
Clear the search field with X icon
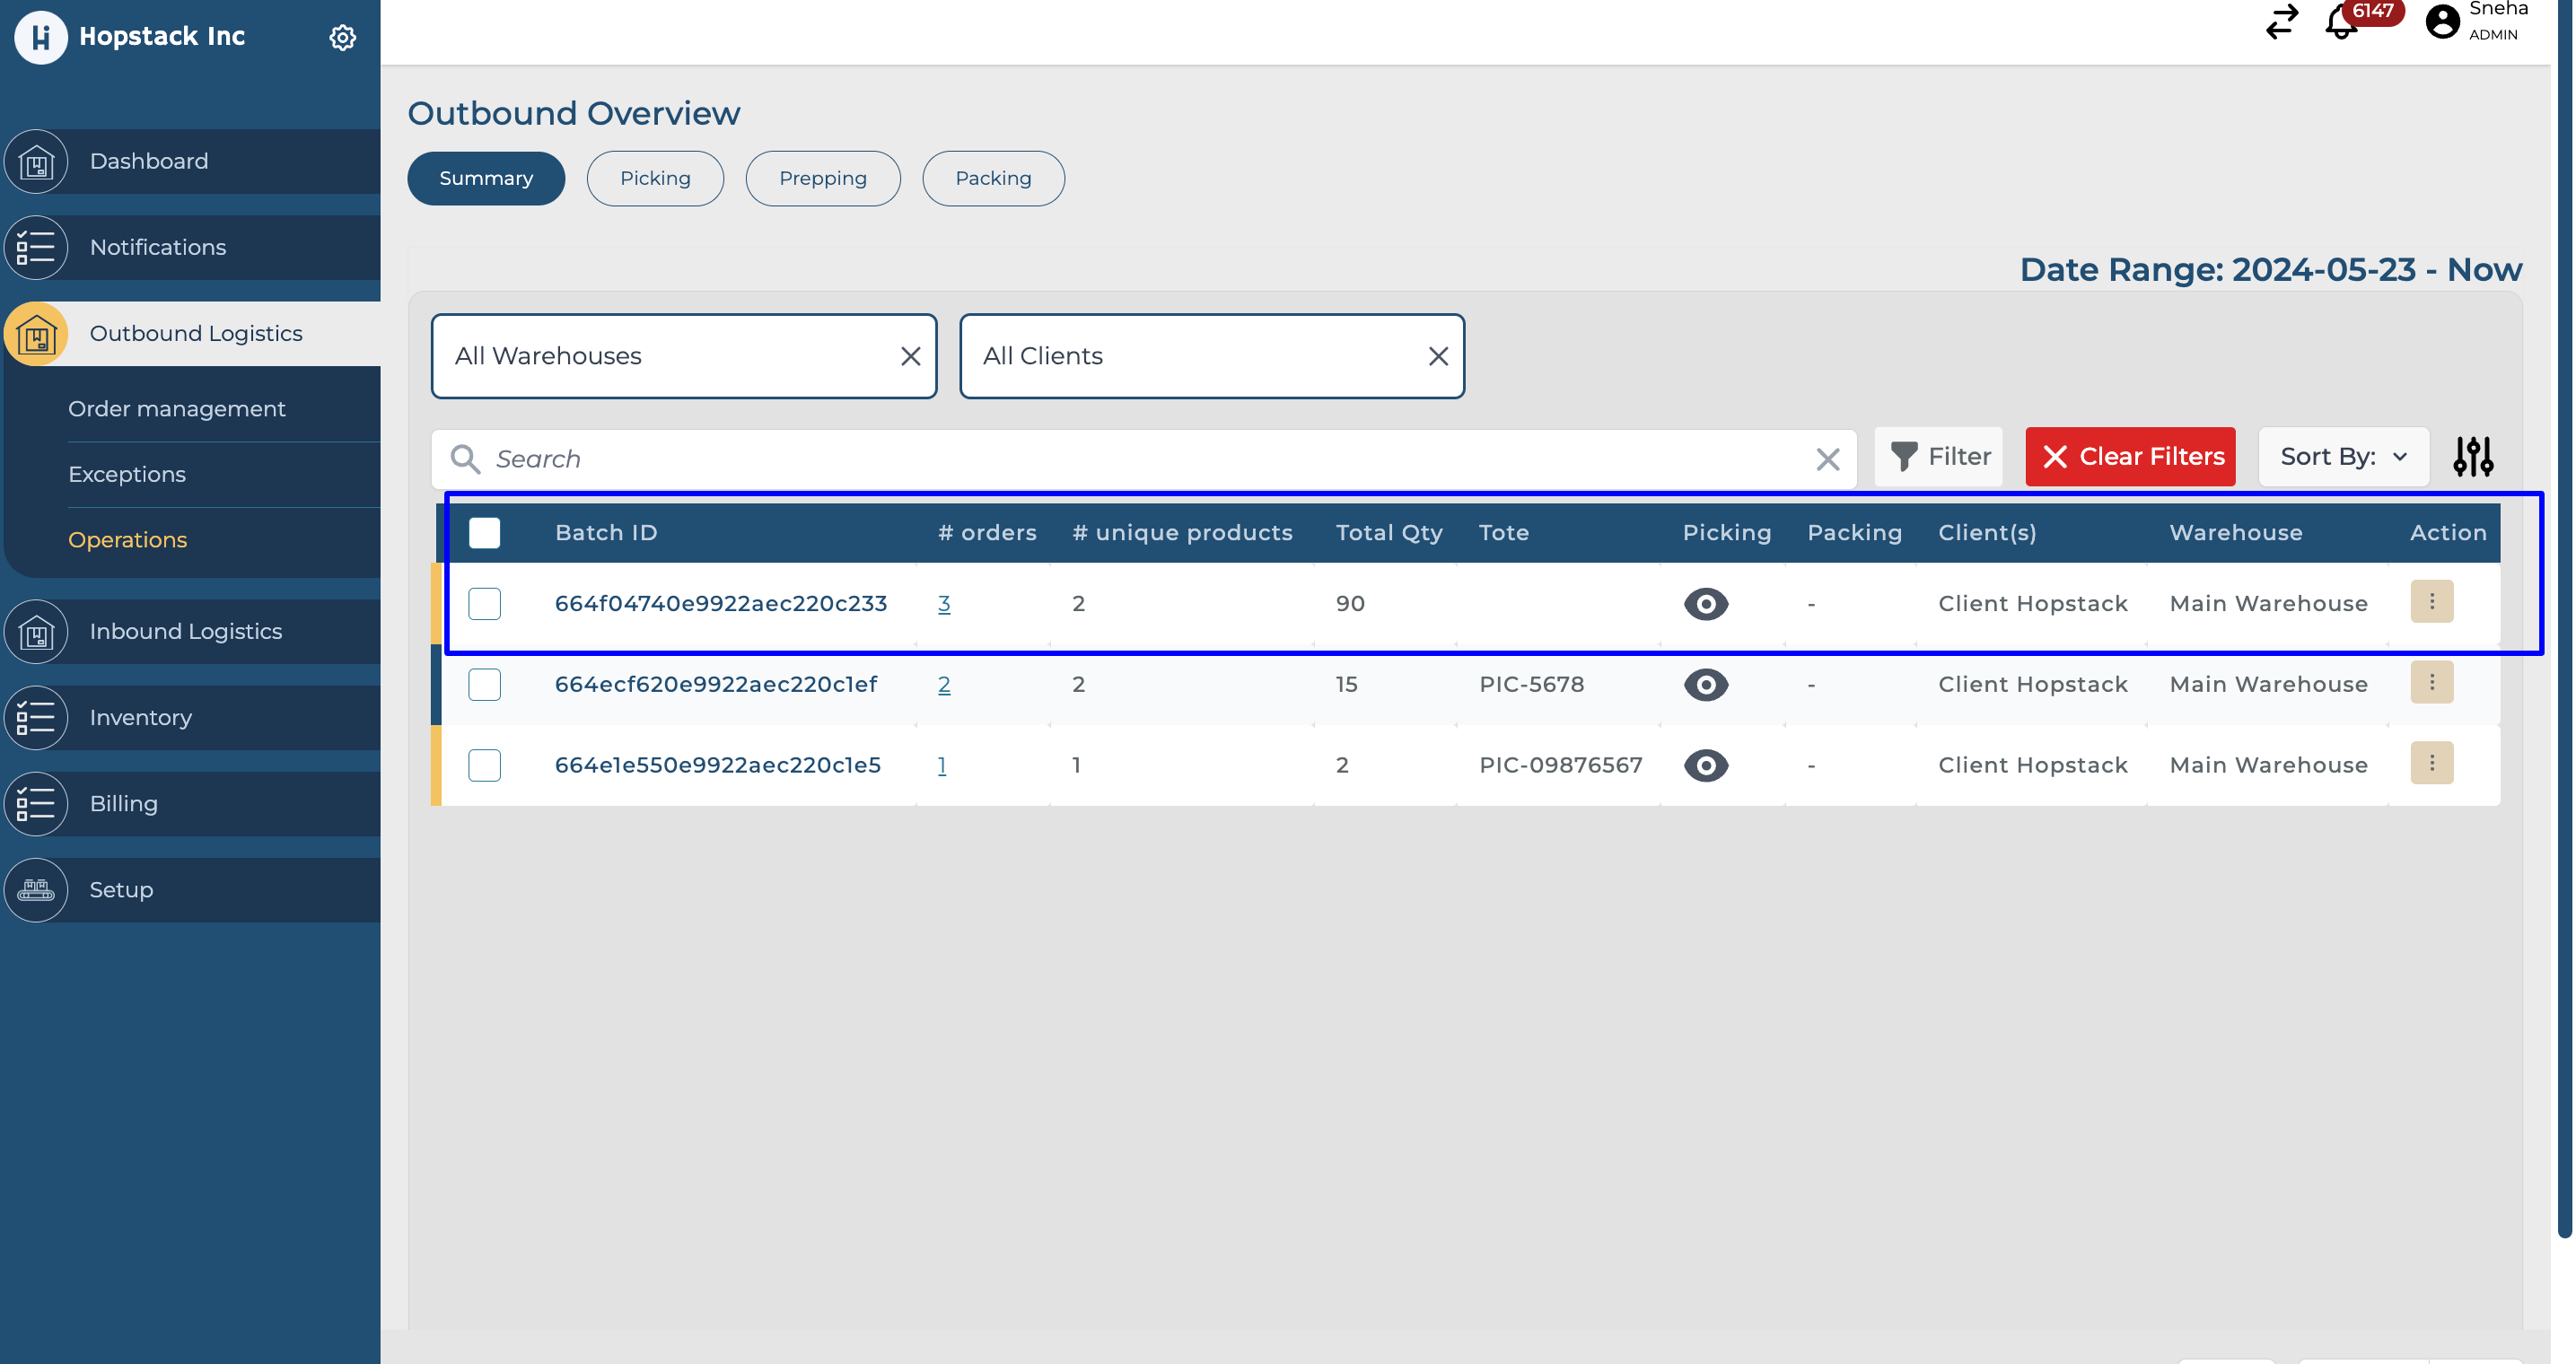[1827, 459]
